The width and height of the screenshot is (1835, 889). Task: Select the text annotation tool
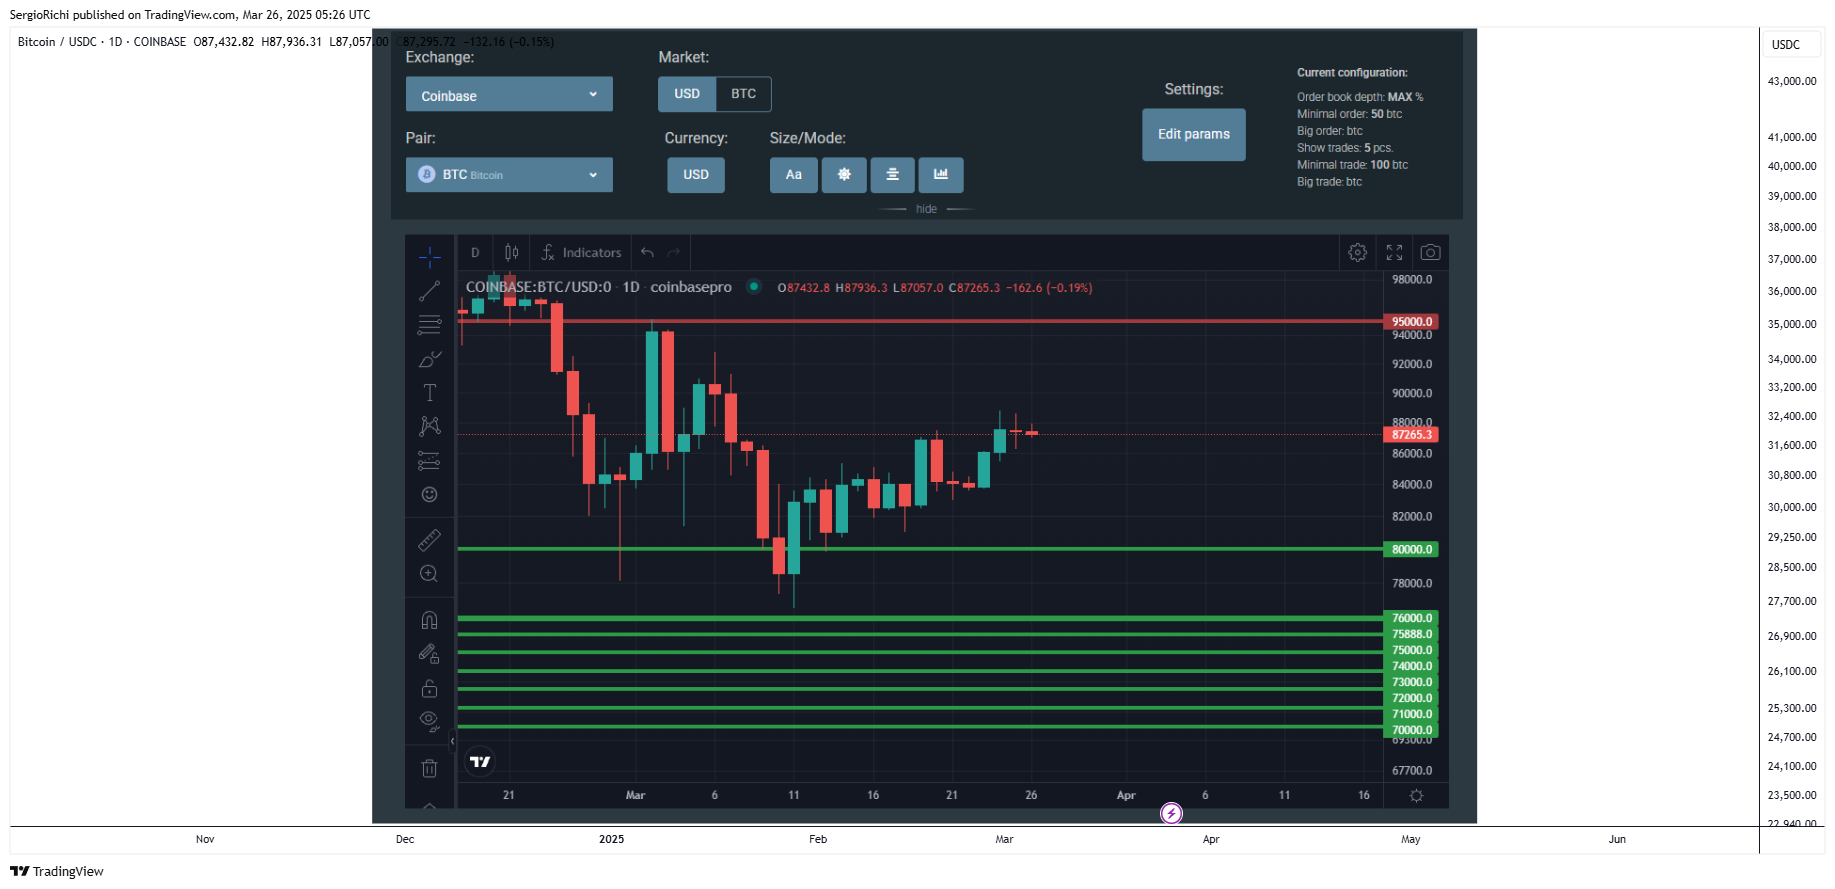(429, 393)
